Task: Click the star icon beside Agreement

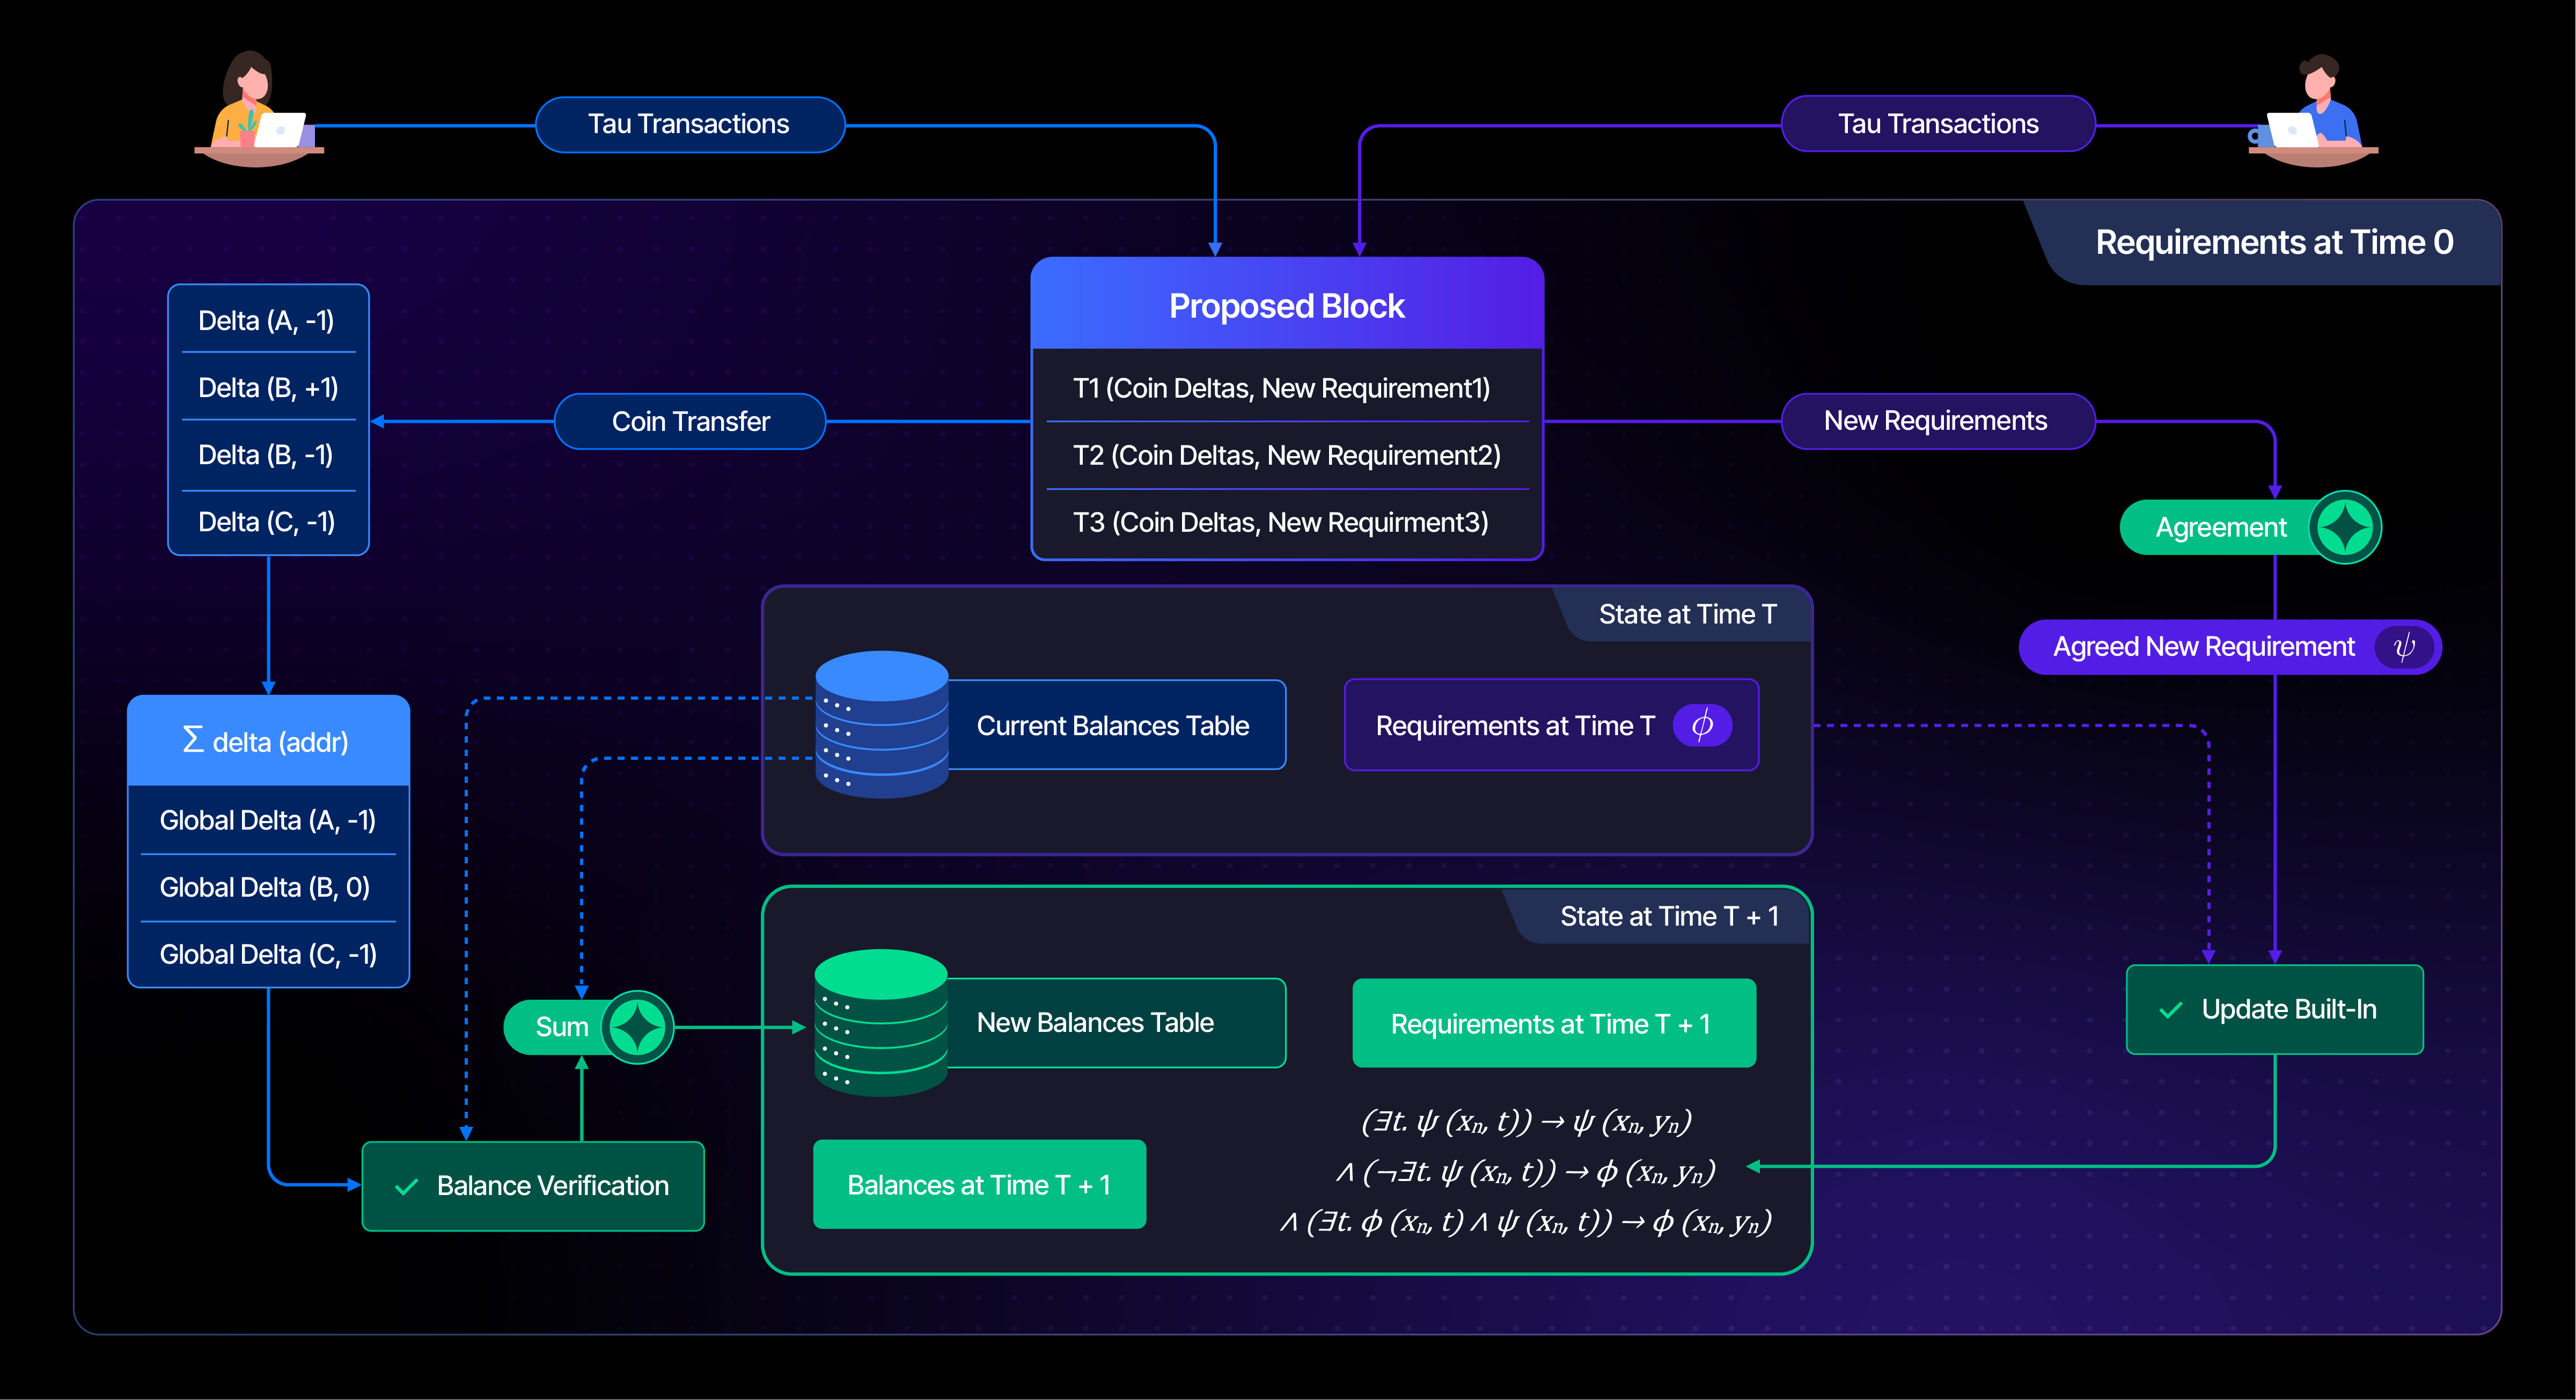Action: point(2345,527)
